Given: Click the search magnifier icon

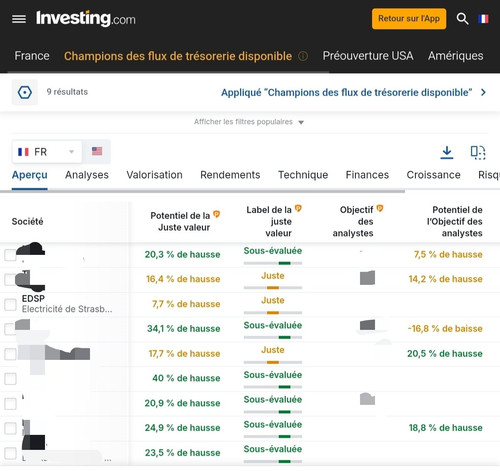Looking at the screenshot, I should pos(462,19).
